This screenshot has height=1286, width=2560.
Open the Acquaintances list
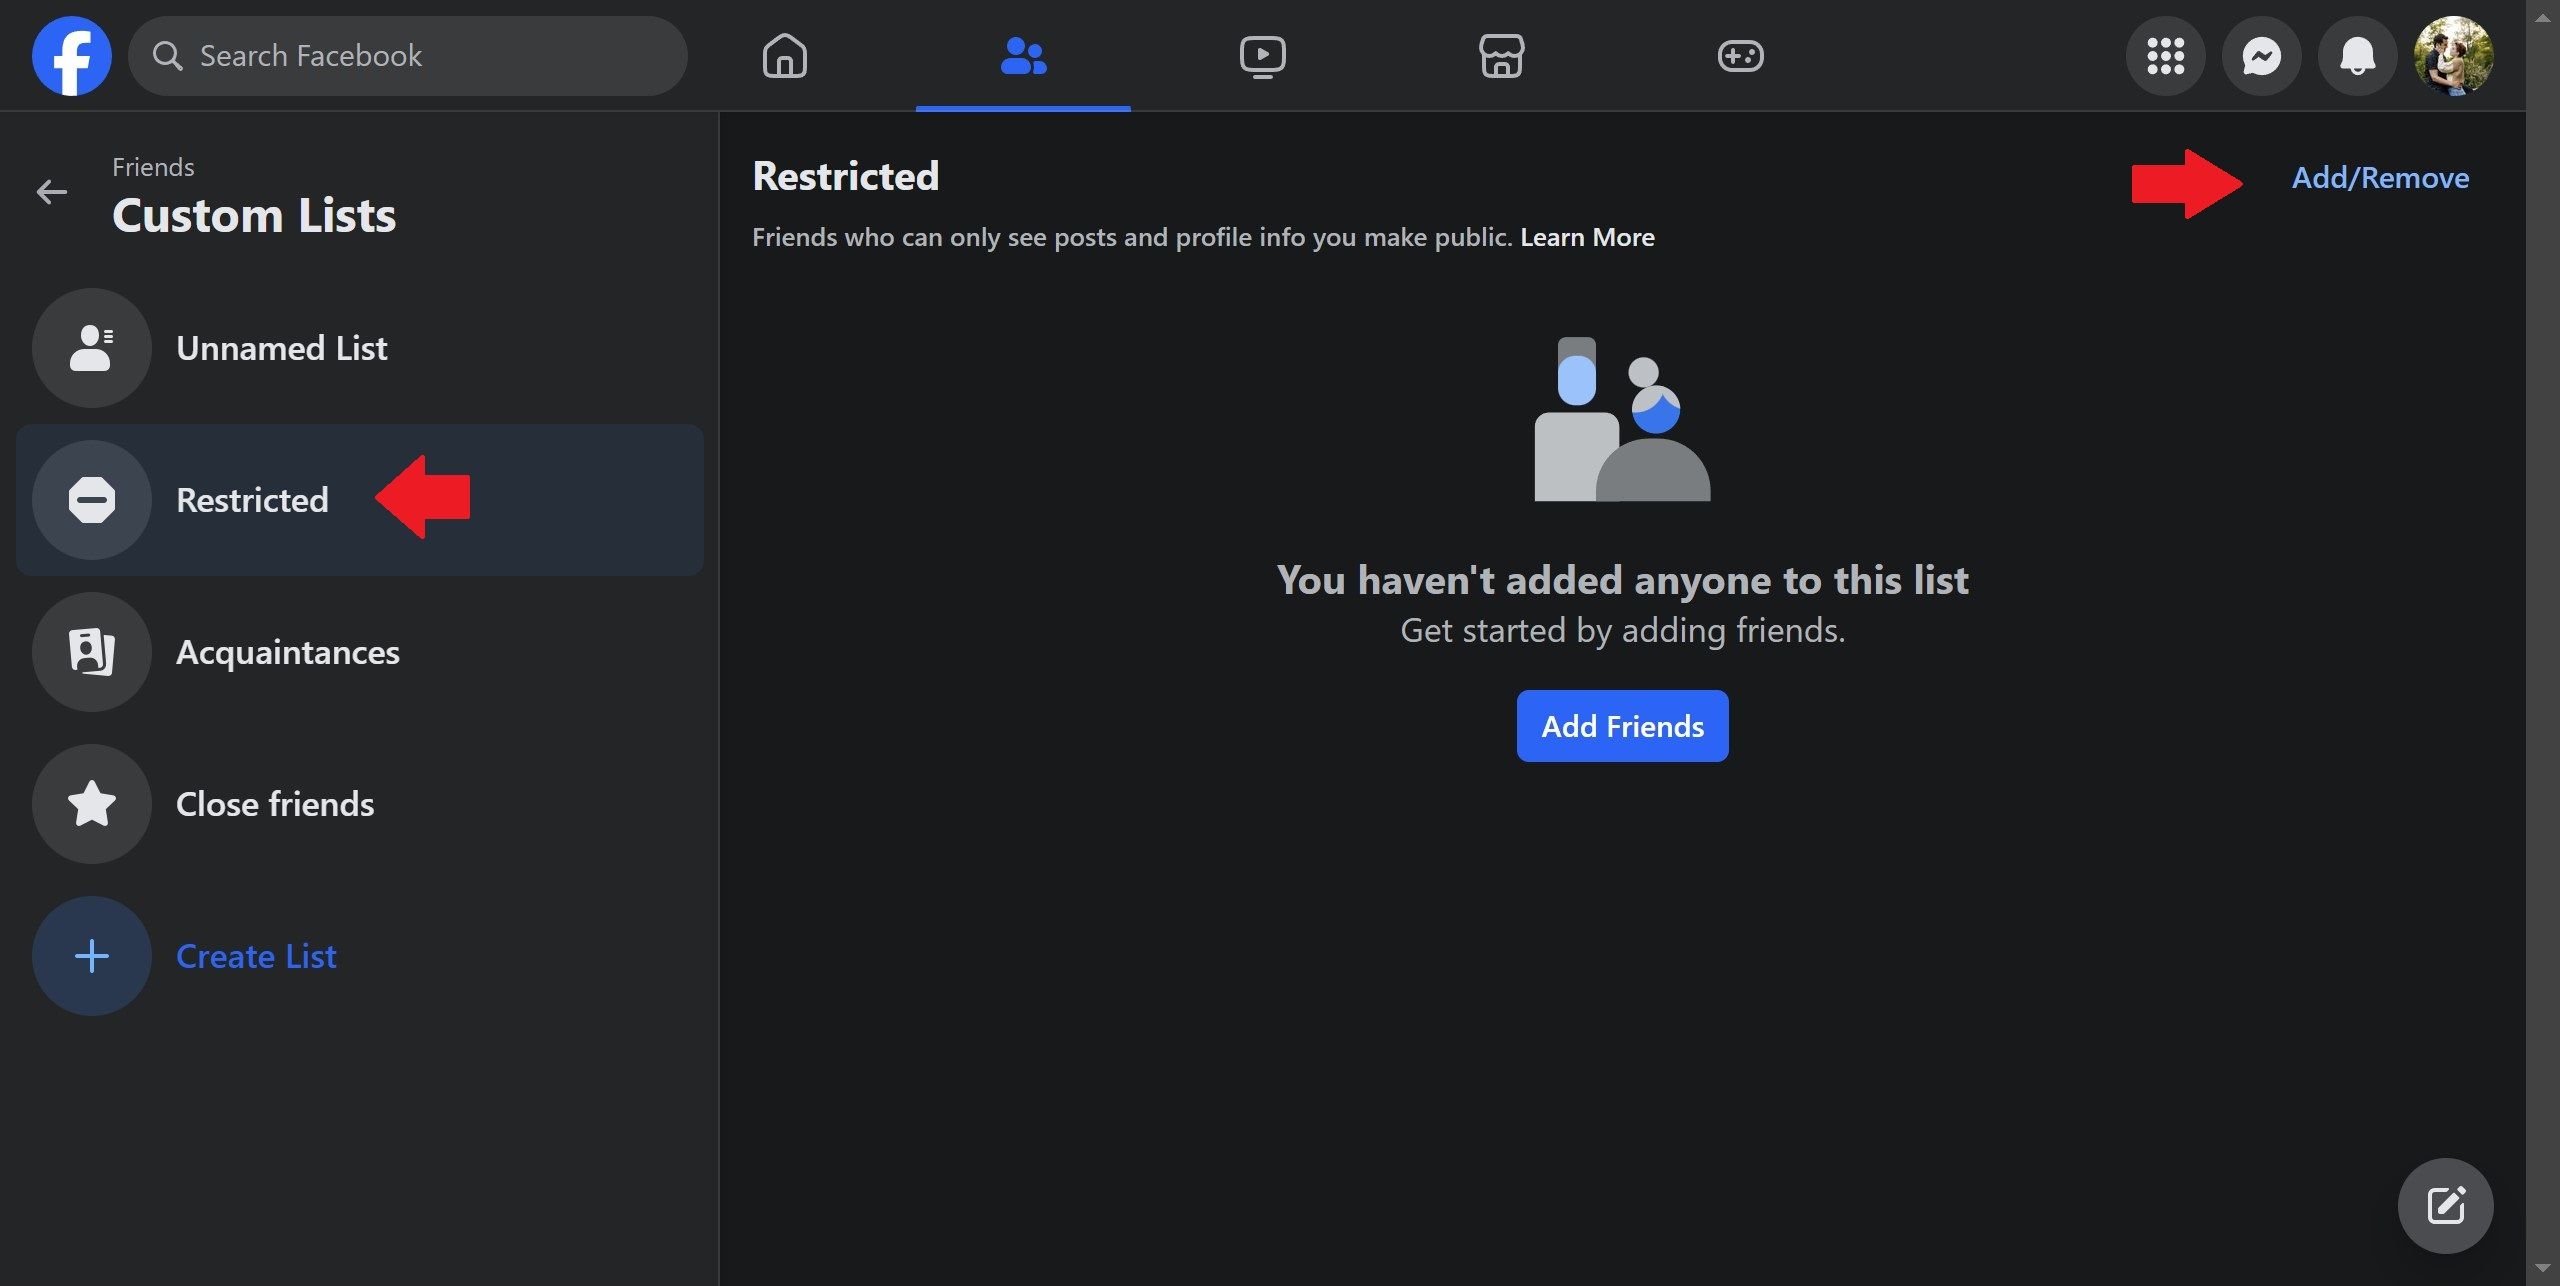click(x=288, y=652)
